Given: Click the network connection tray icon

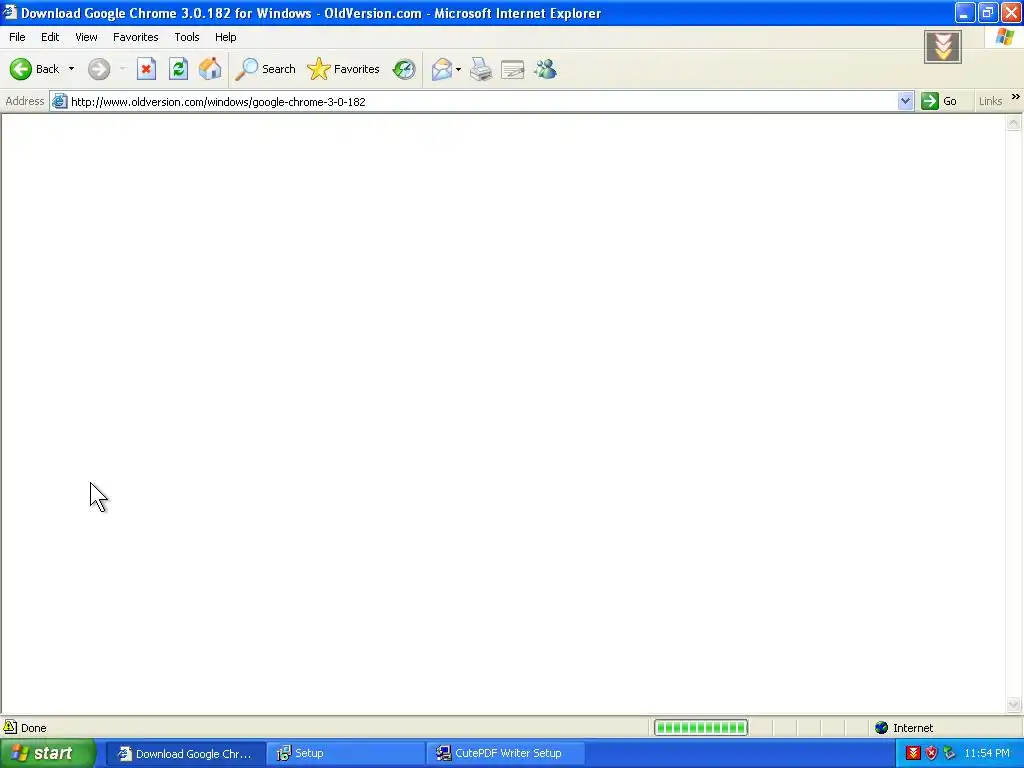Looking at the screenshot, I should point(950,753).
